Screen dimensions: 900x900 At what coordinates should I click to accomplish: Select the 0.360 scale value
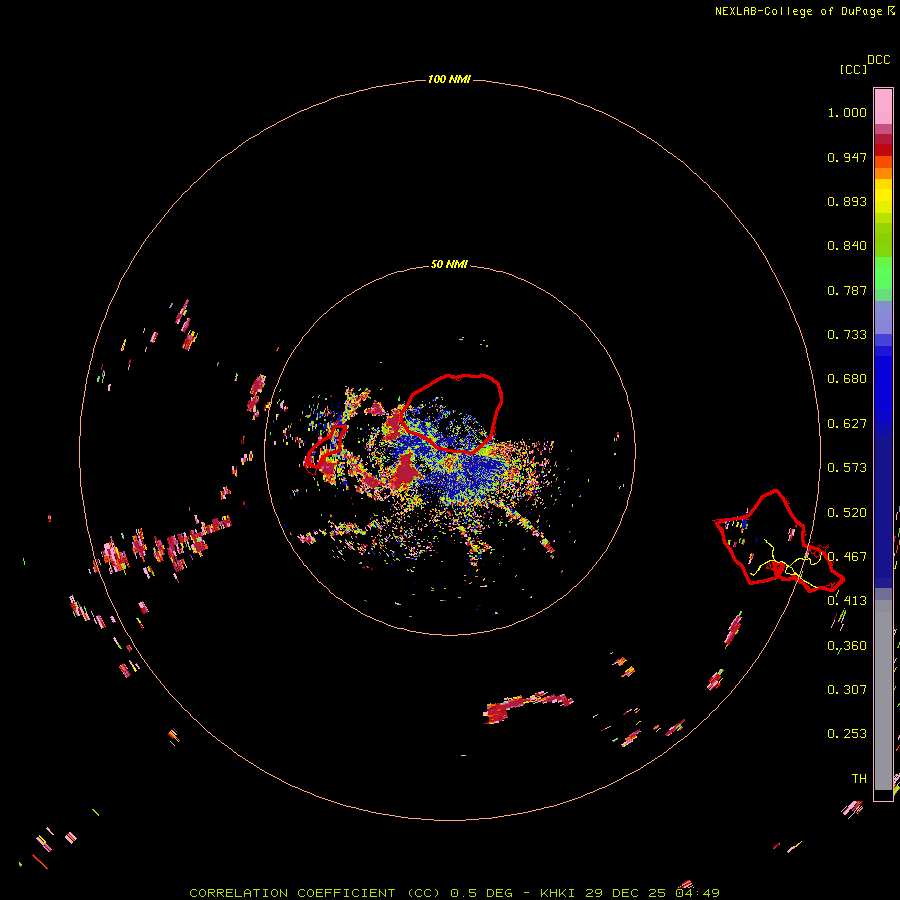coord(847,646)
